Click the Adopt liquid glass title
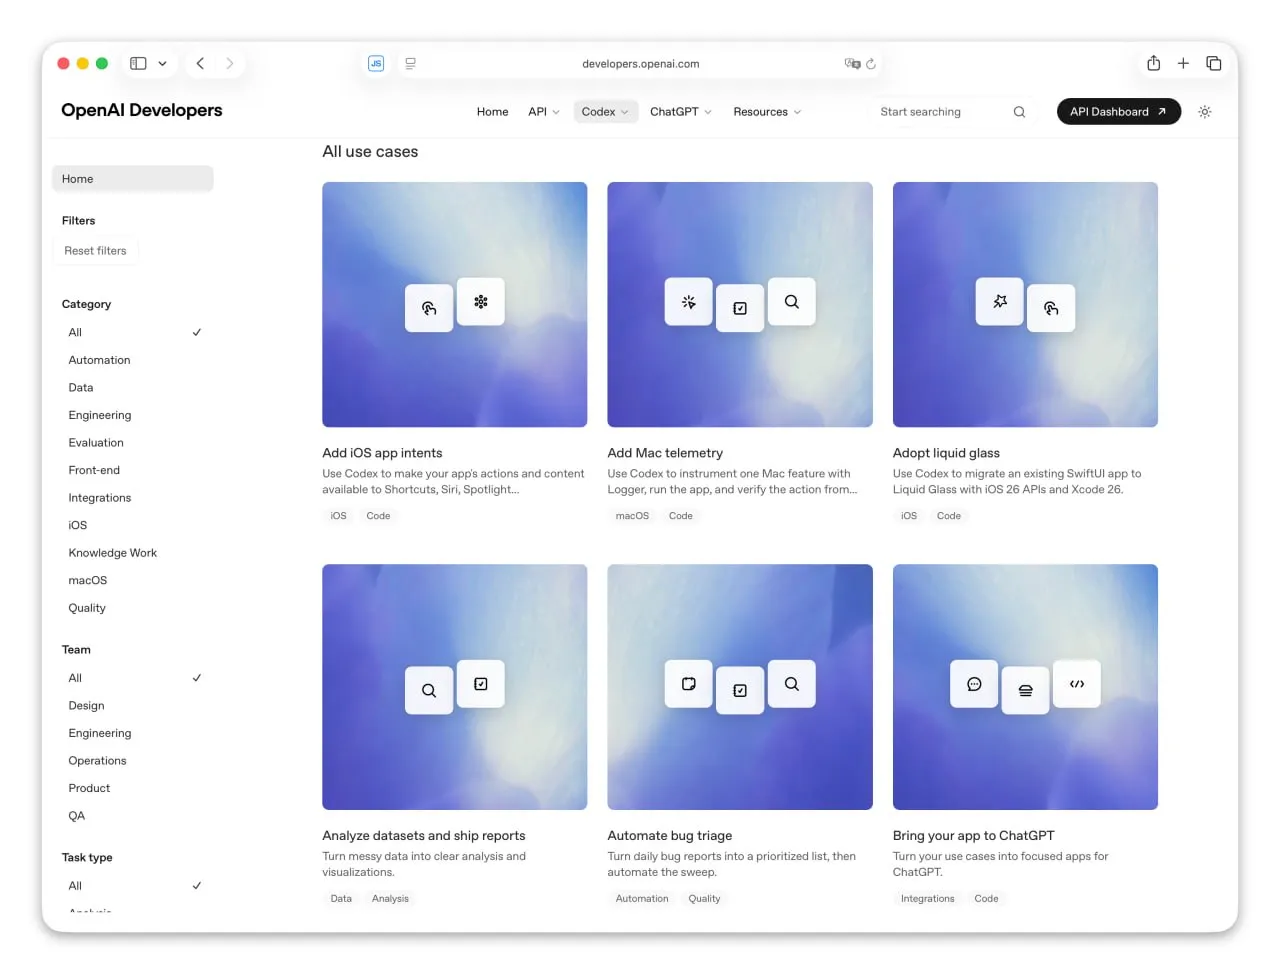 point(946,453)
